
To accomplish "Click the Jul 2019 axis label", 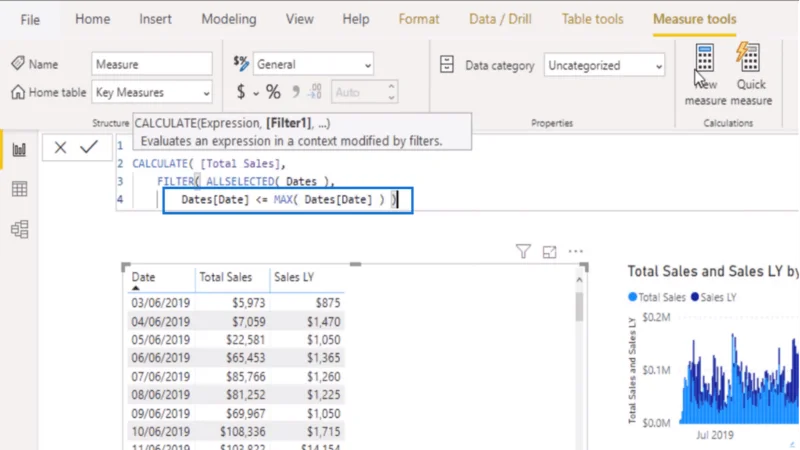I will coord(715,435).
